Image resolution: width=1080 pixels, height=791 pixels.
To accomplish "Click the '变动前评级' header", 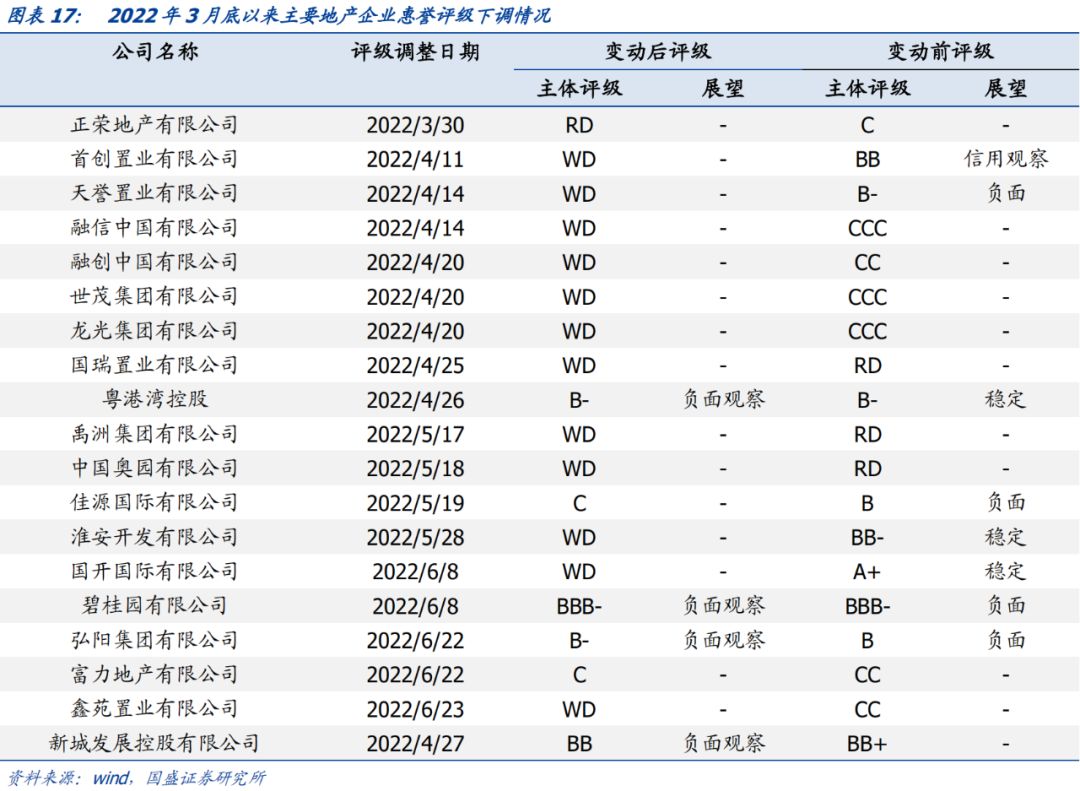I will pyautogui.click(x=940, y=52).
